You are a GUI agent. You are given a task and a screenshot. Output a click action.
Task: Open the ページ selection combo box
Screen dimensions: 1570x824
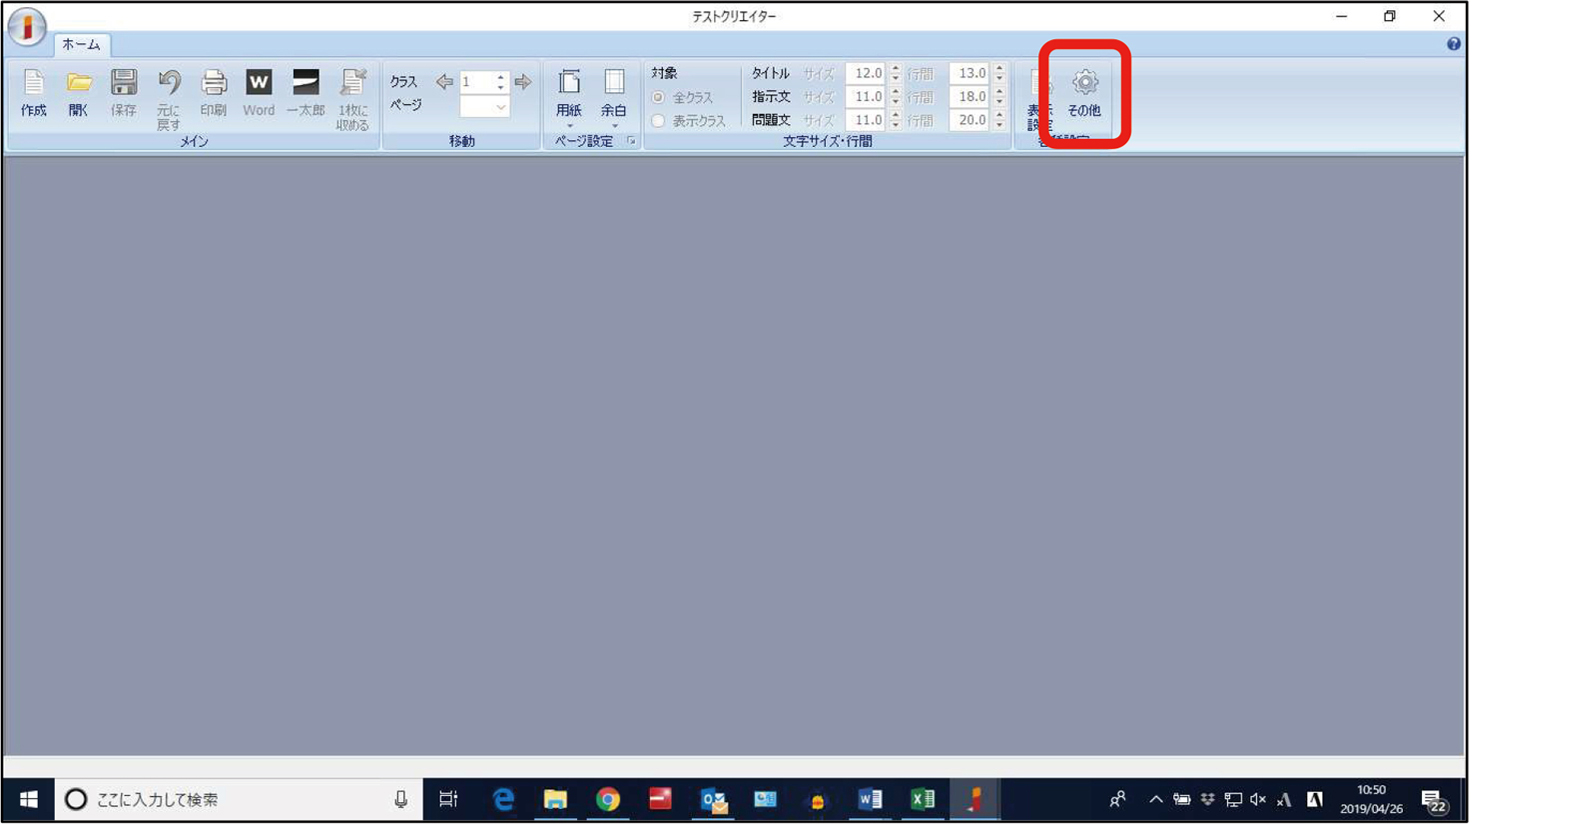485,107
